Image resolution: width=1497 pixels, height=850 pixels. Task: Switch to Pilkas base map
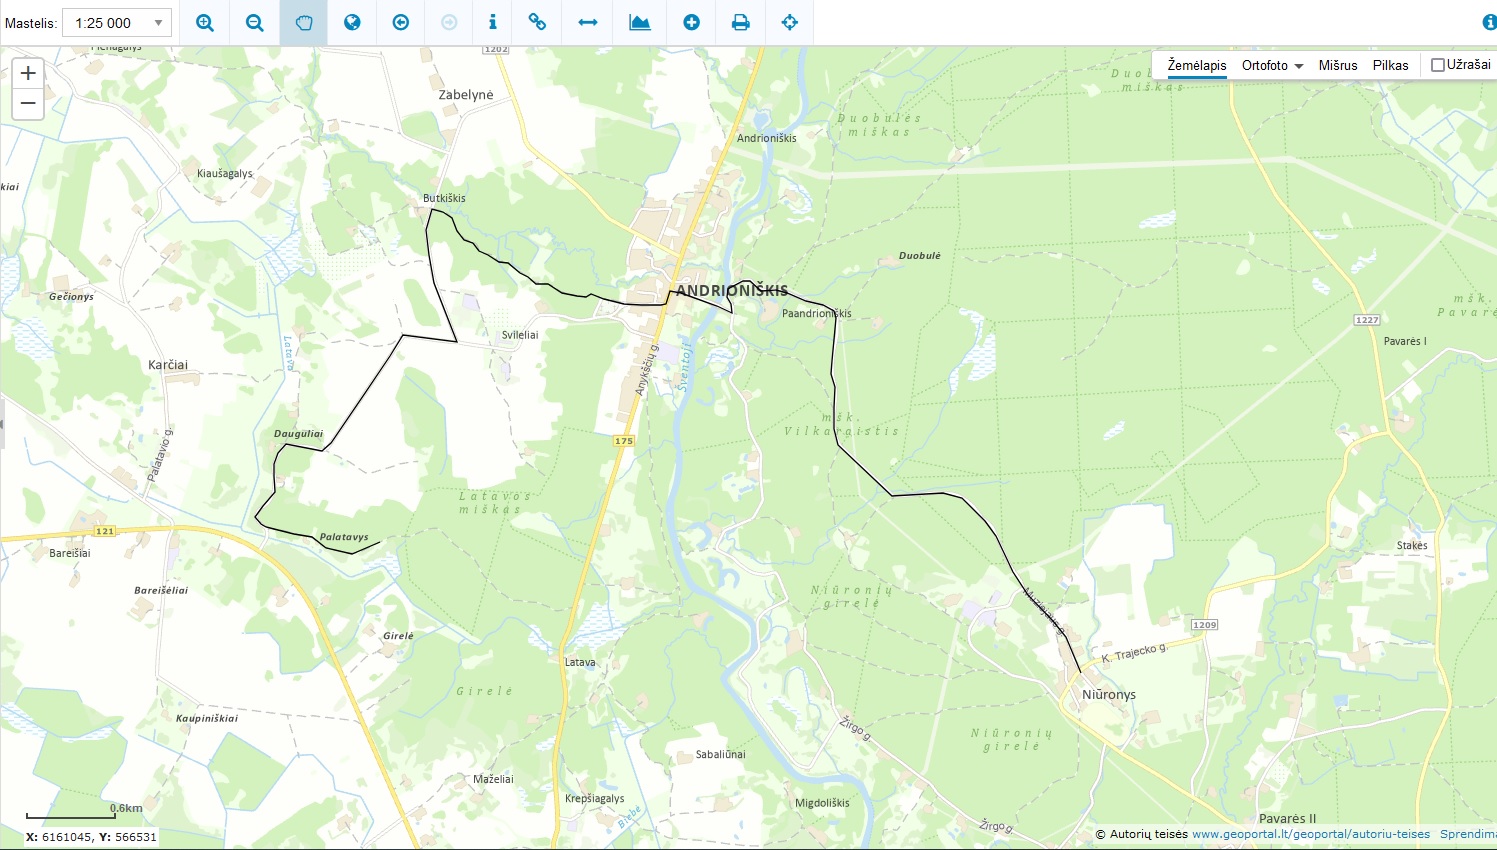[1391, 65]
